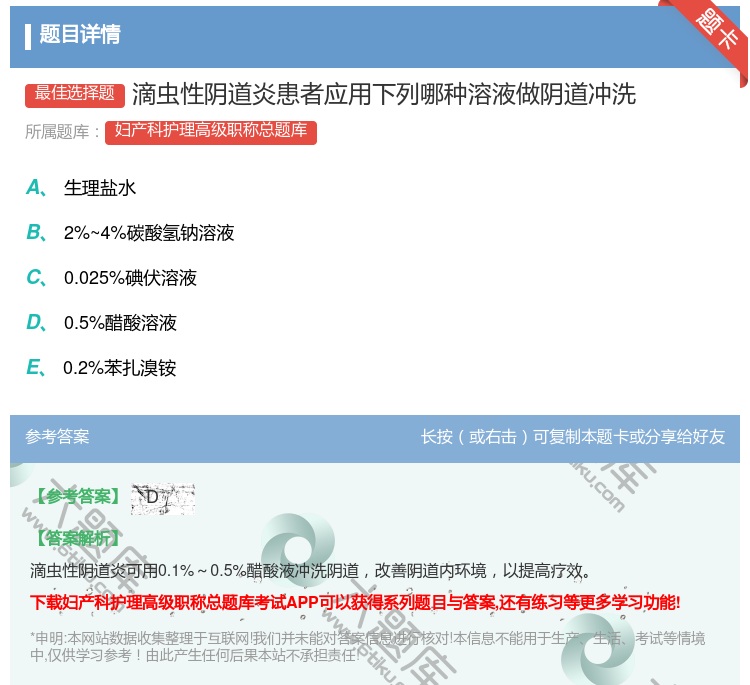Click the 题目详情 header title

pos(79,35)
